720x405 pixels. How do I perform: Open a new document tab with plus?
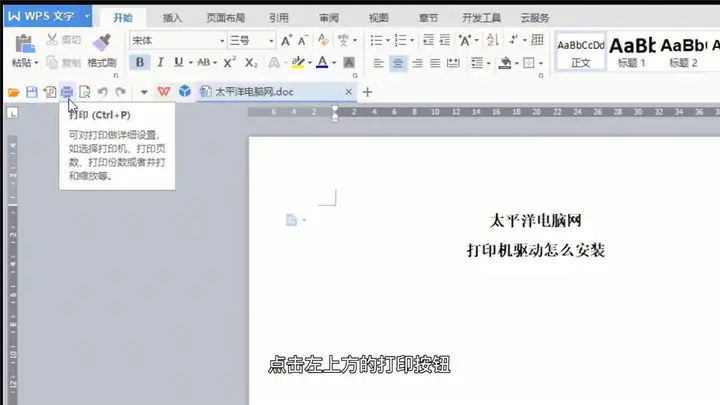point(367,92)
